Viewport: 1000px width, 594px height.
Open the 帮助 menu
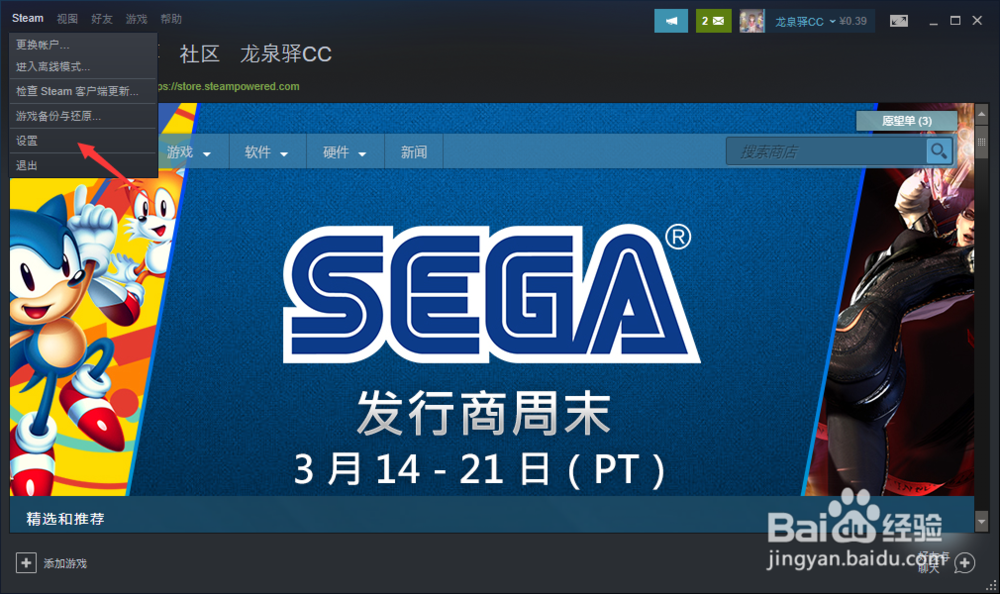click(171, 19)
